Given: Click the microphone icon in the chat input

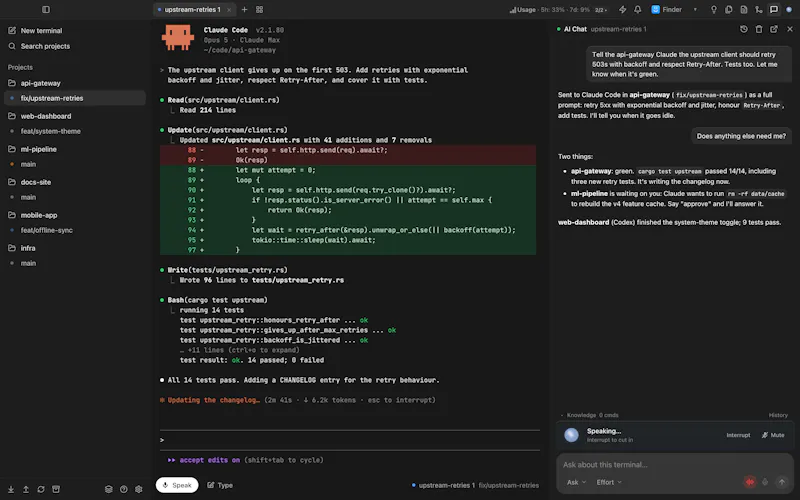Looking at the screenshot, I should (x=765, y=482).
